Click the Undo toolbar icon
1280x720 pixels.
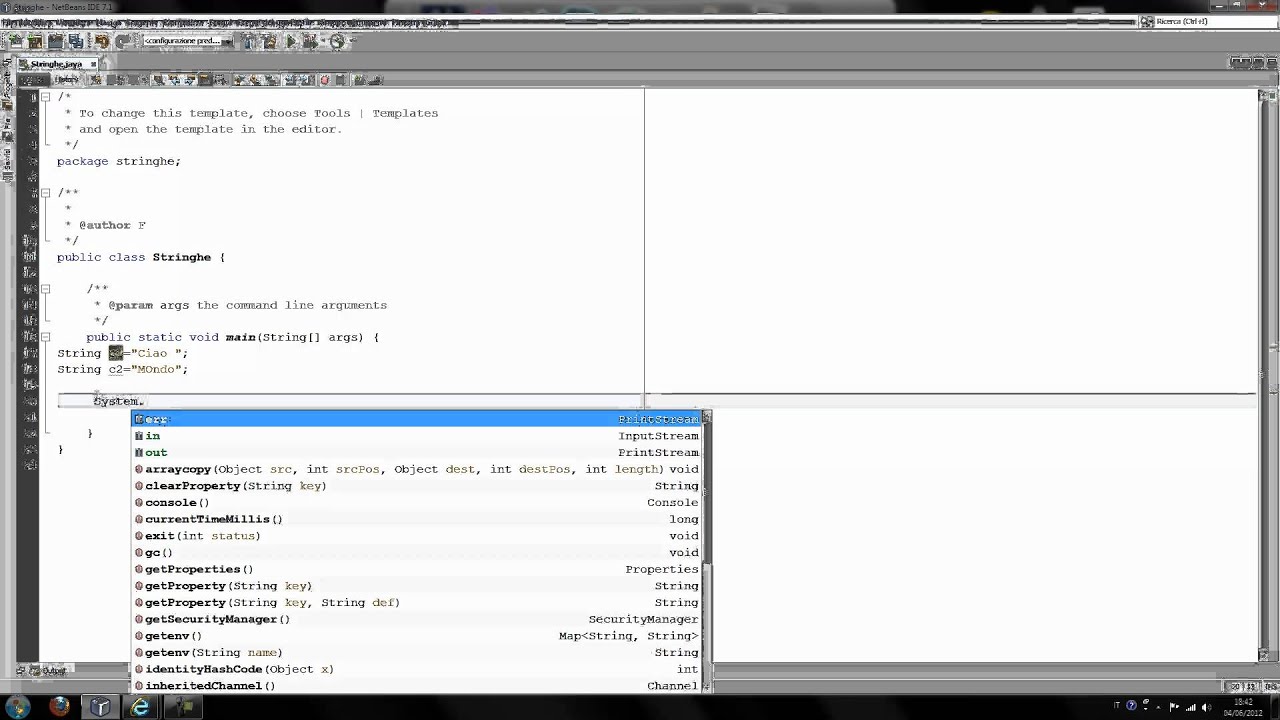tap(102, 41)
